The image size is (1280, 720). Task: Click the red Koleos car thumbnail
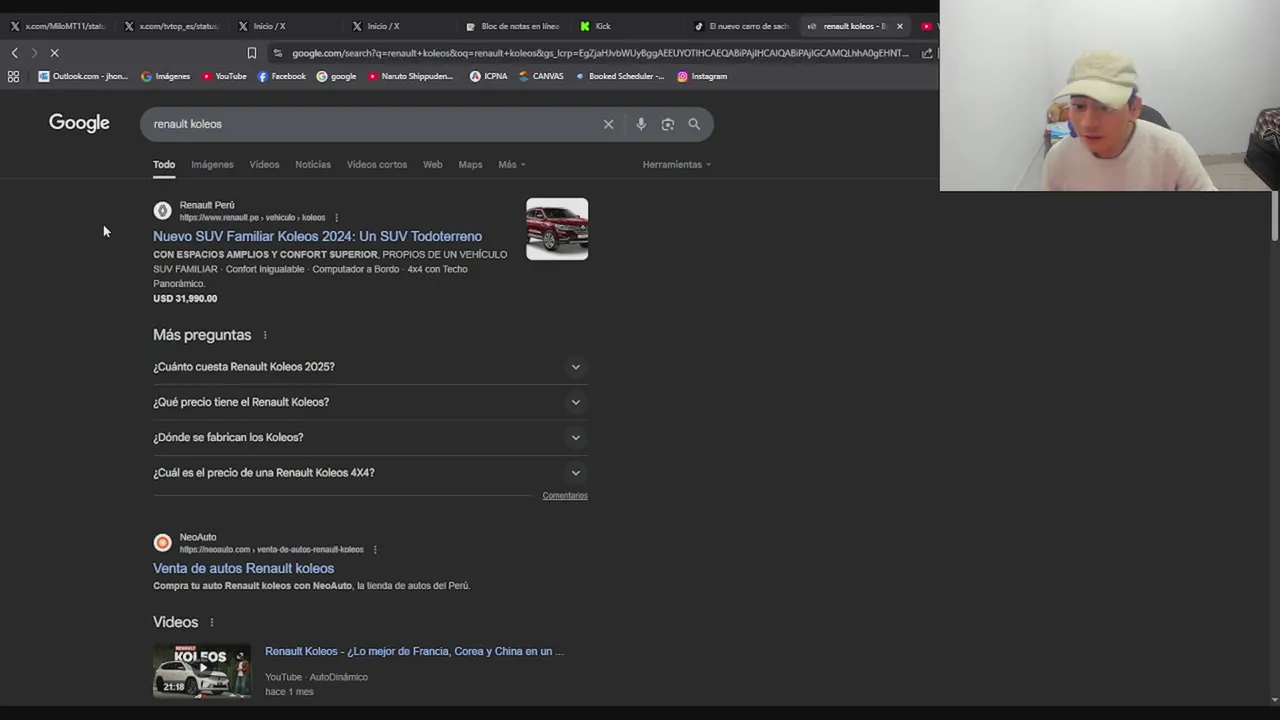coord(557,229)
